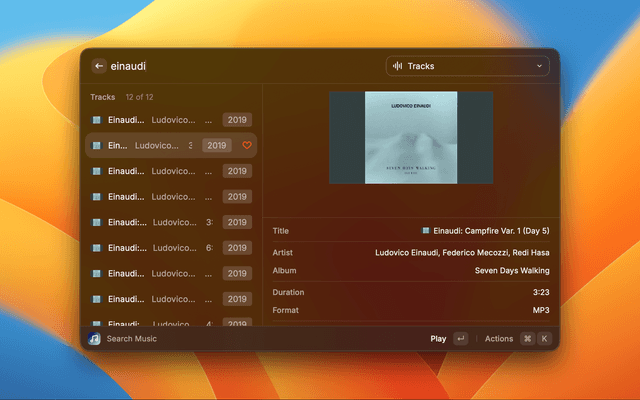Open the Seven Days Walking album cover image

(411, 137)
